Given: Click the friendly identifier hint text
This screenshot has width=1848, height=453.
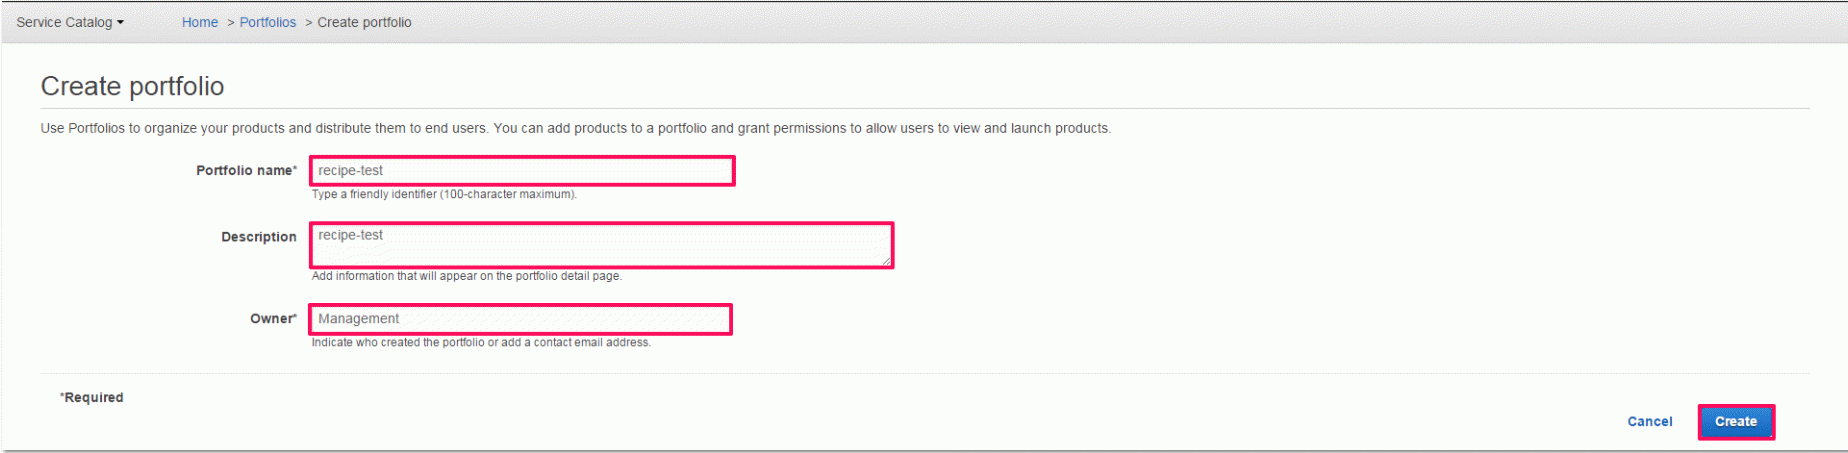Looking at the screenshot, I should (x=444, y=194).
